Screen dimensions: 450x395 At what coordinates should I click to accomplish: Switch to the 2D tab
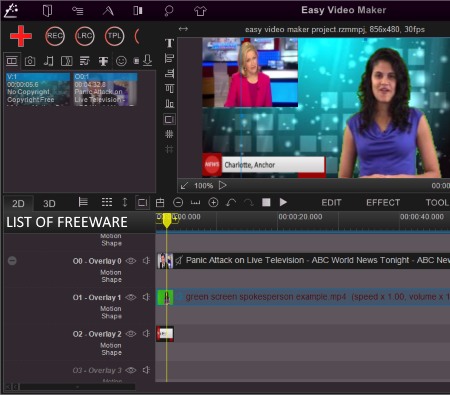coord(18,203)
